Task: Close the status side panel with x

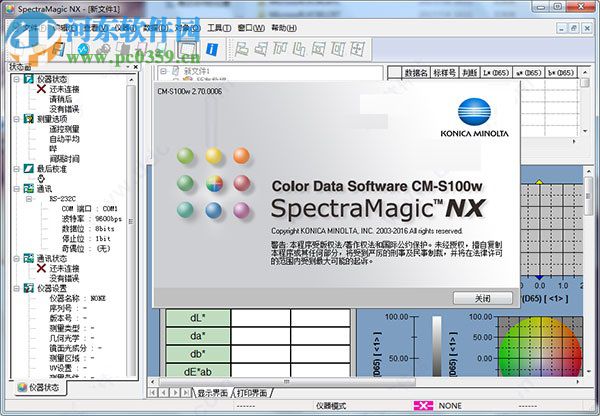Action: click(135, 67)
